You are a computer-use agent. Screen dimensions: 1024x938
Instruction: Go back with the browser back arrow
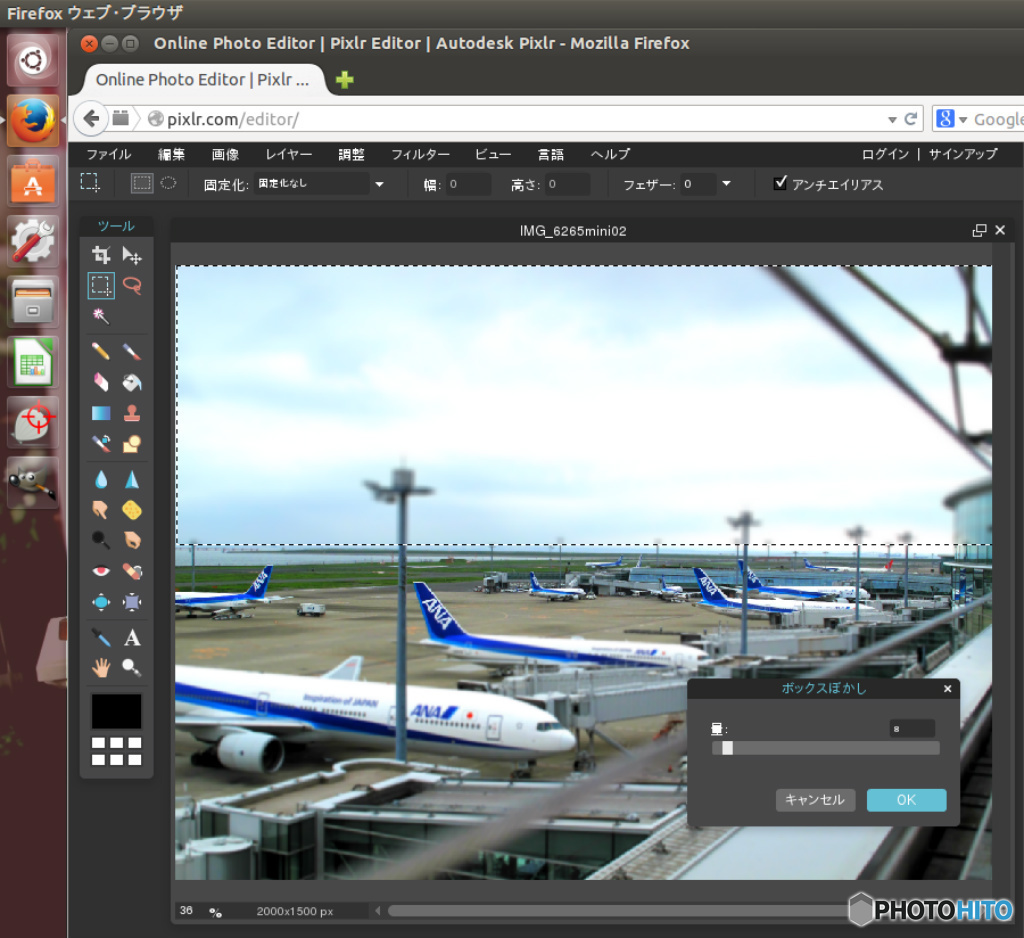[x=91, y=119]
